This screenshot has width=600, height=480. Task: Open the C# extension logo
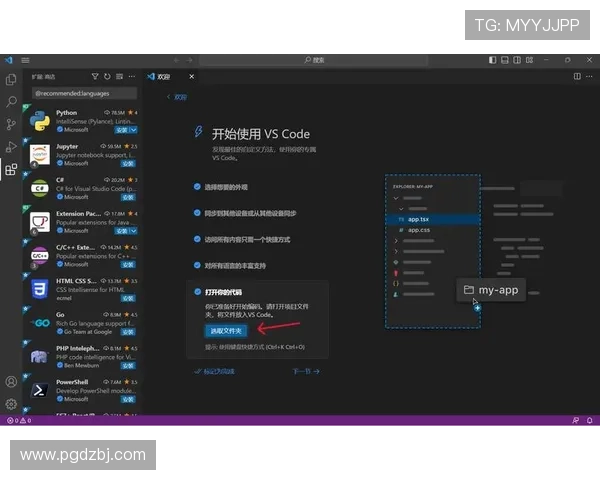(x=40, y=188)
